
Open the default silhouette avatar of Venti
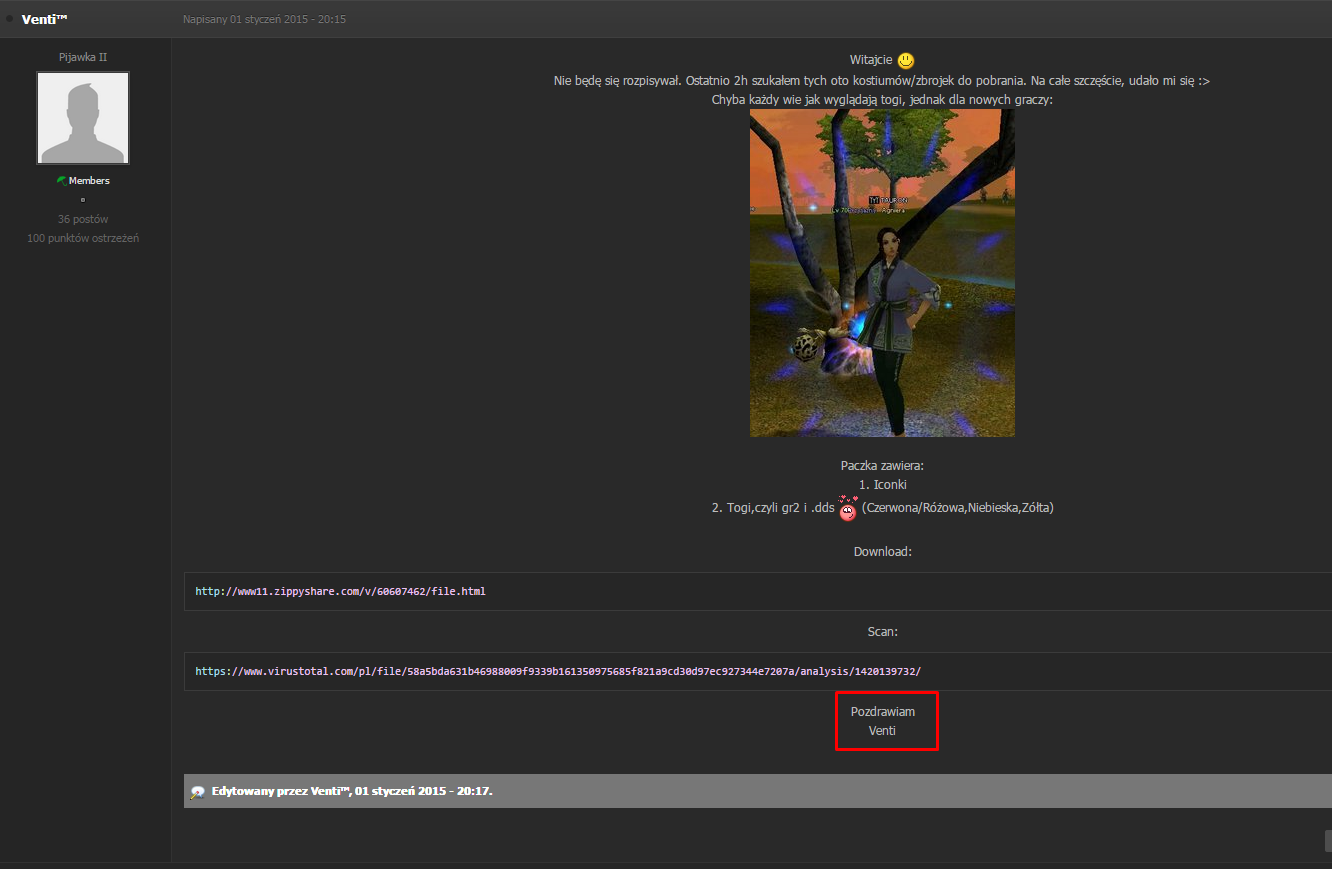pyautogui.click(x=83, y=118)
